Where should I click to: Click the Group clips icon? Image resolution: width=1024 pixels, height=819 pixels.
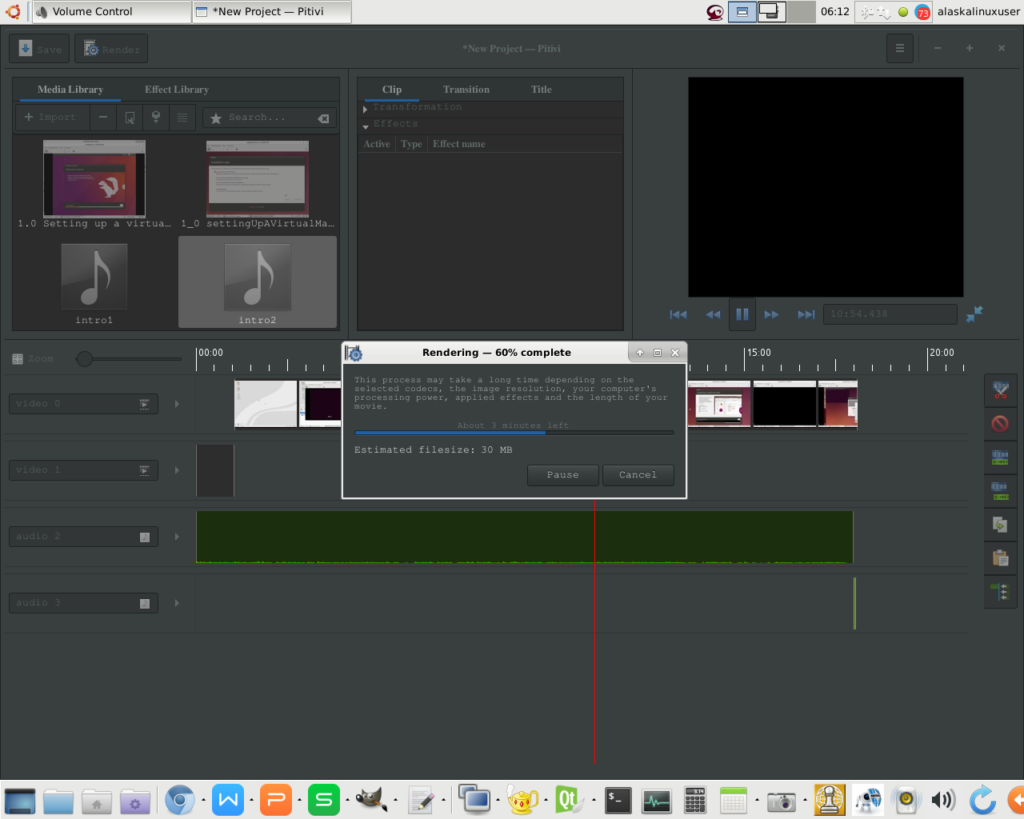tap(999, 458)
